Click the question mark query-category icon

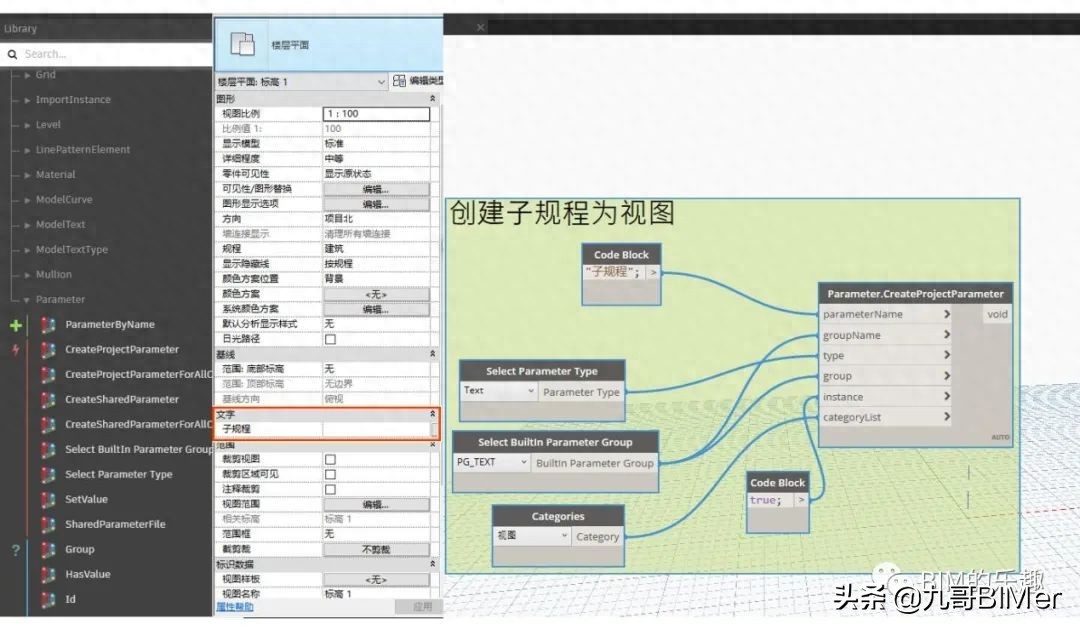[x=16, y=550]
